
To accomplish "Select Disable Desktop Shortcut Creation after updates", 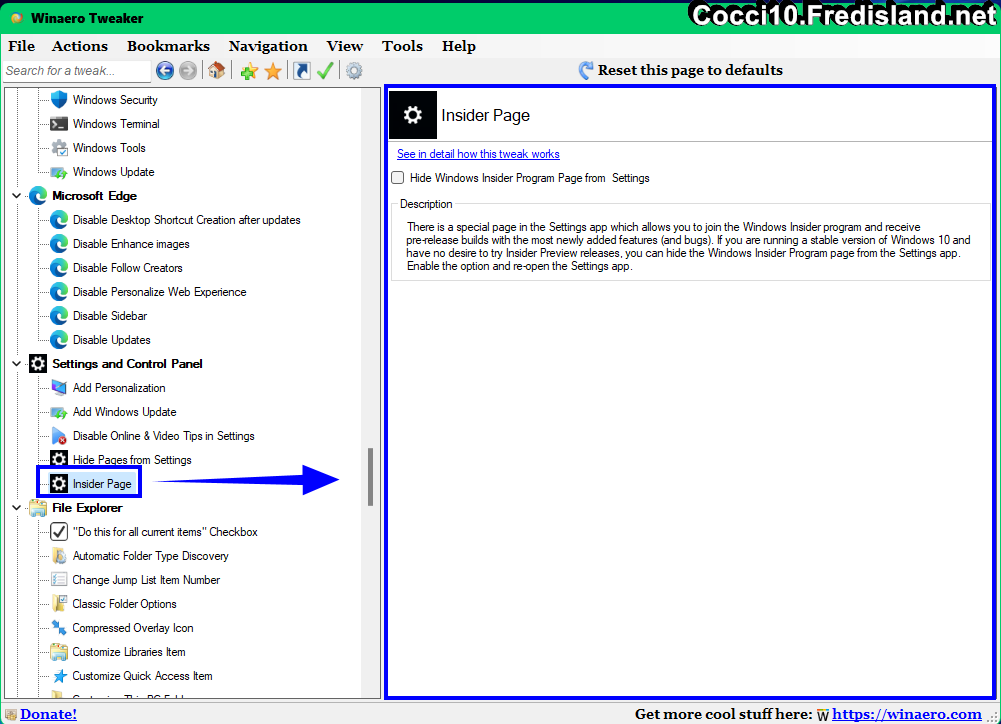I will [x=186, y=220].
